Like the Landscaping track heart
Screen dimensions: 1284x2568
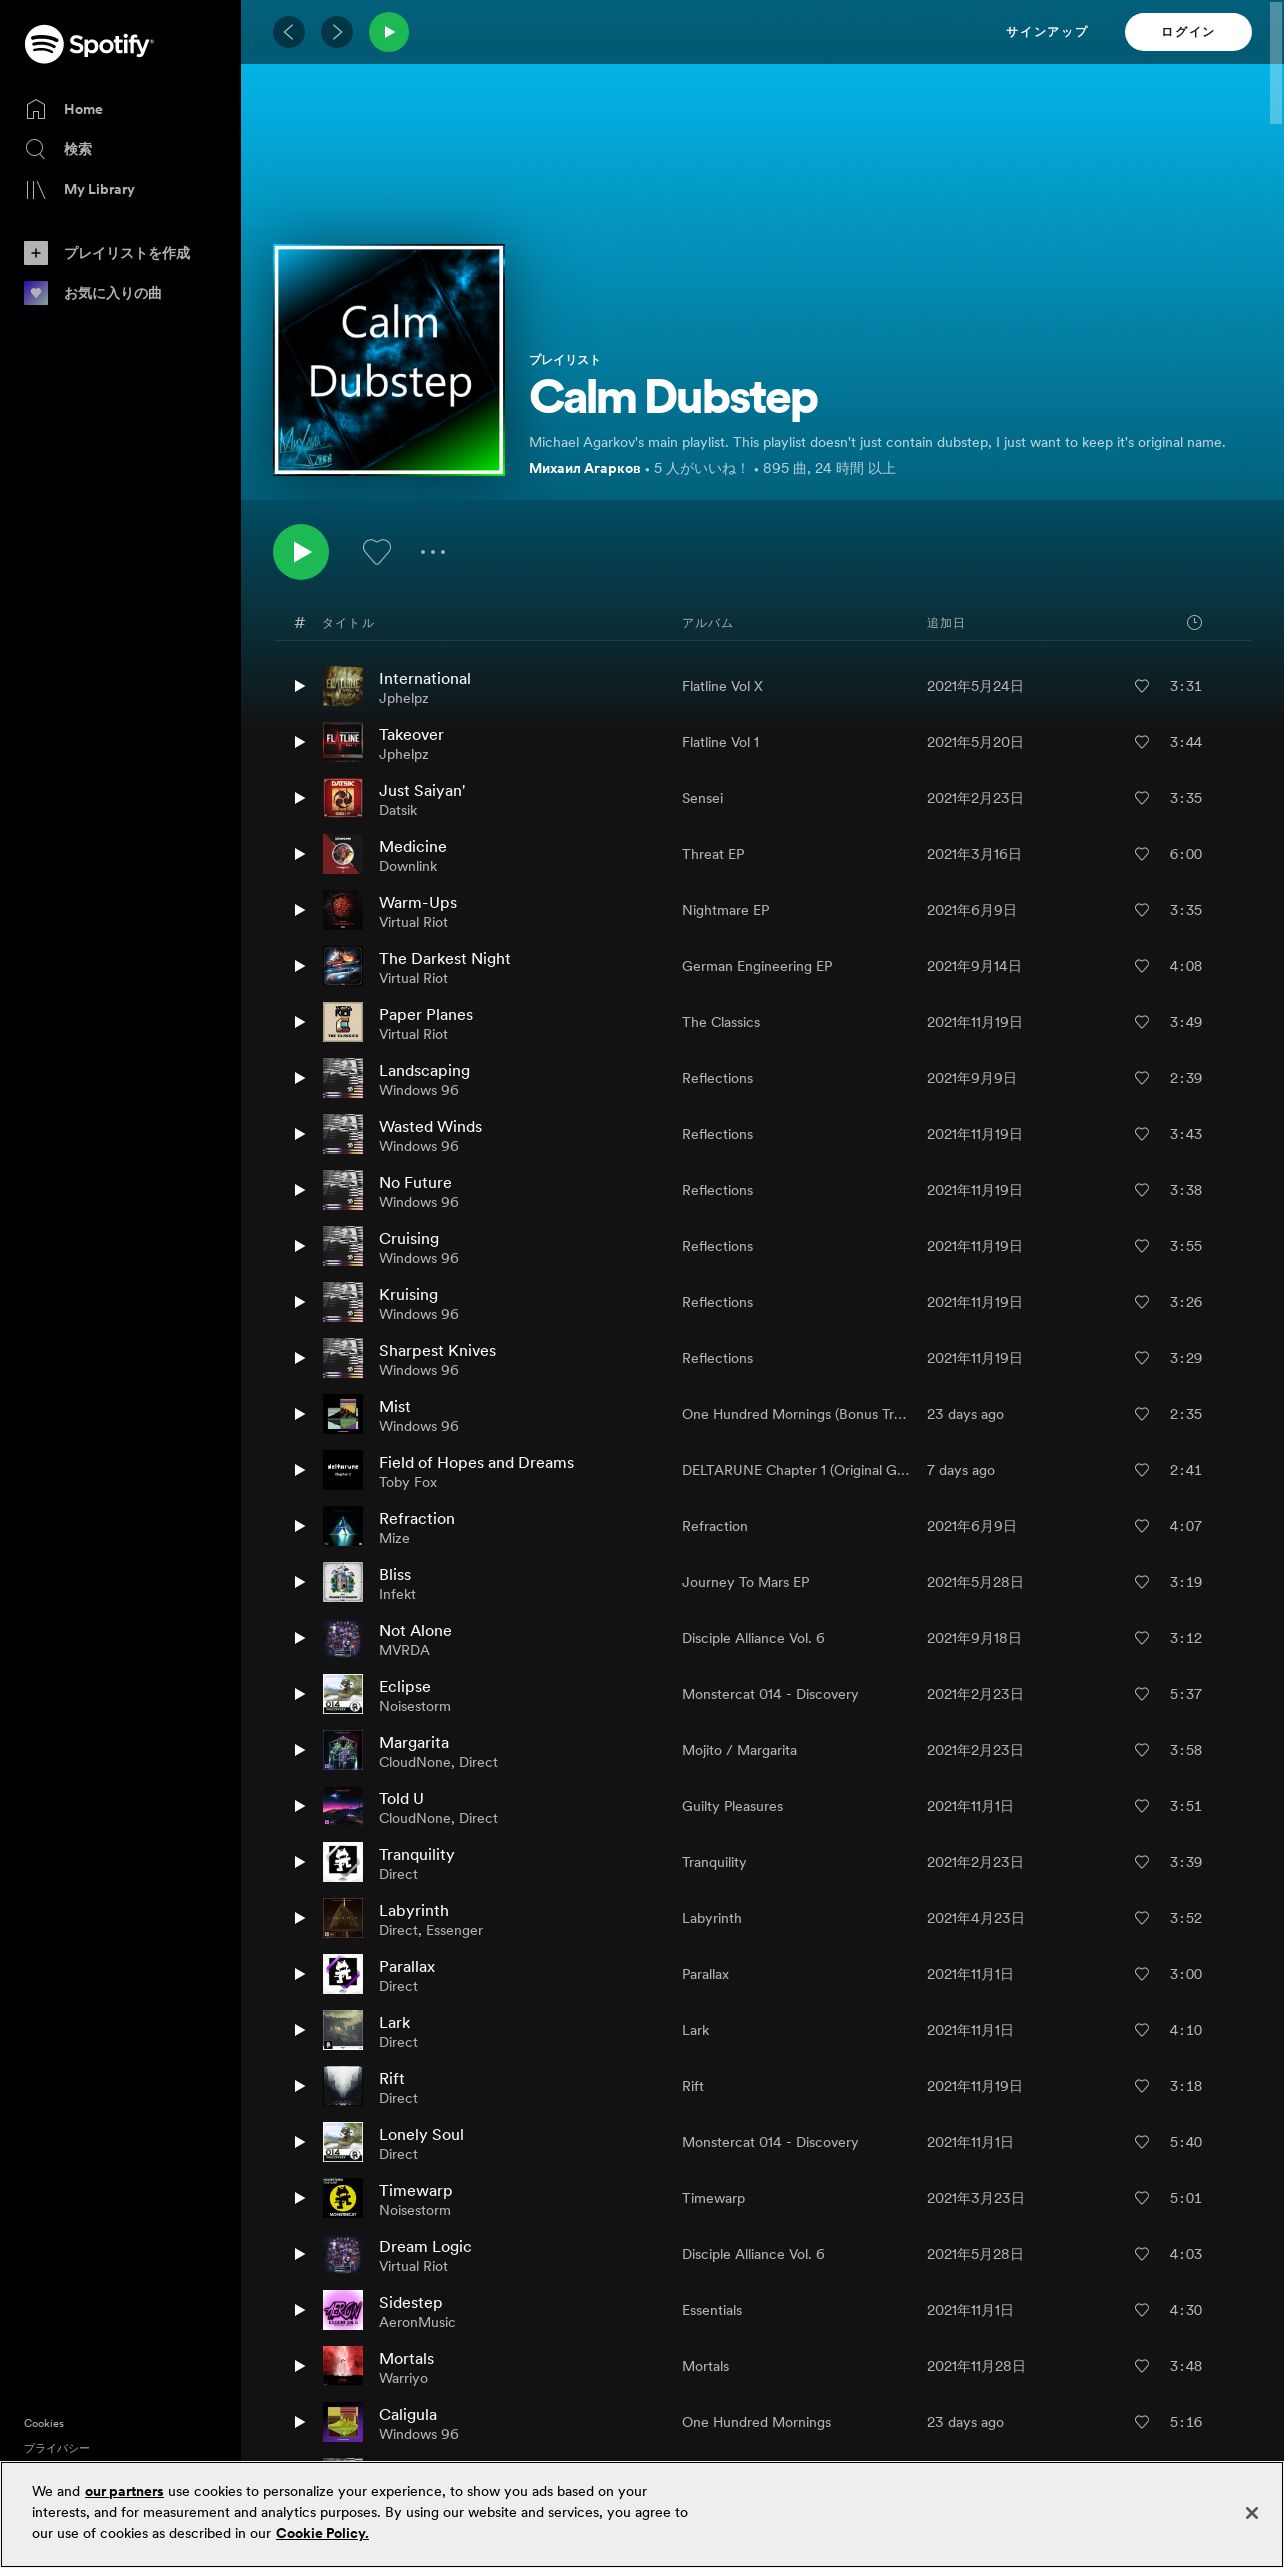point(1142,1078)
